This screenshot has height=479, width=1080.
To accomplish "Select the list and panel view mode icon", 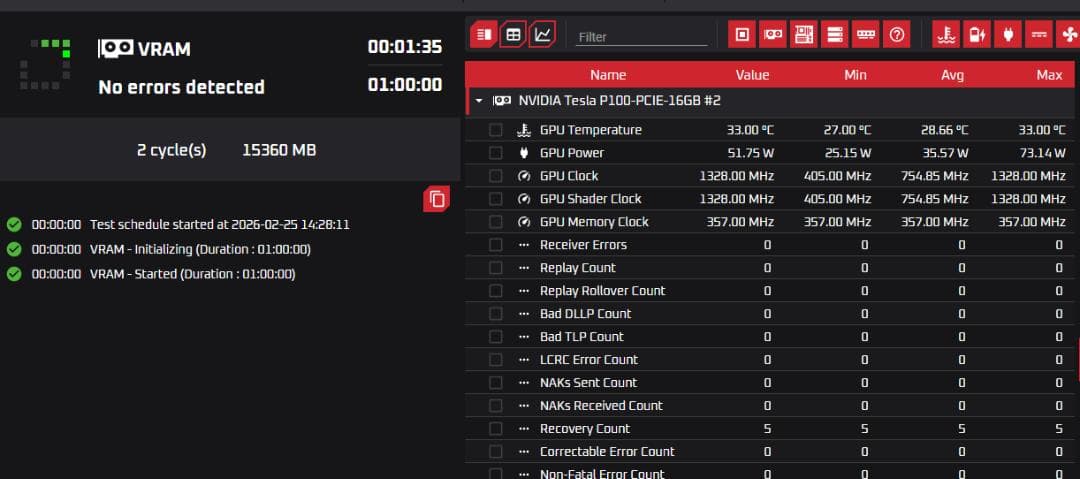I will coord(484,34).
